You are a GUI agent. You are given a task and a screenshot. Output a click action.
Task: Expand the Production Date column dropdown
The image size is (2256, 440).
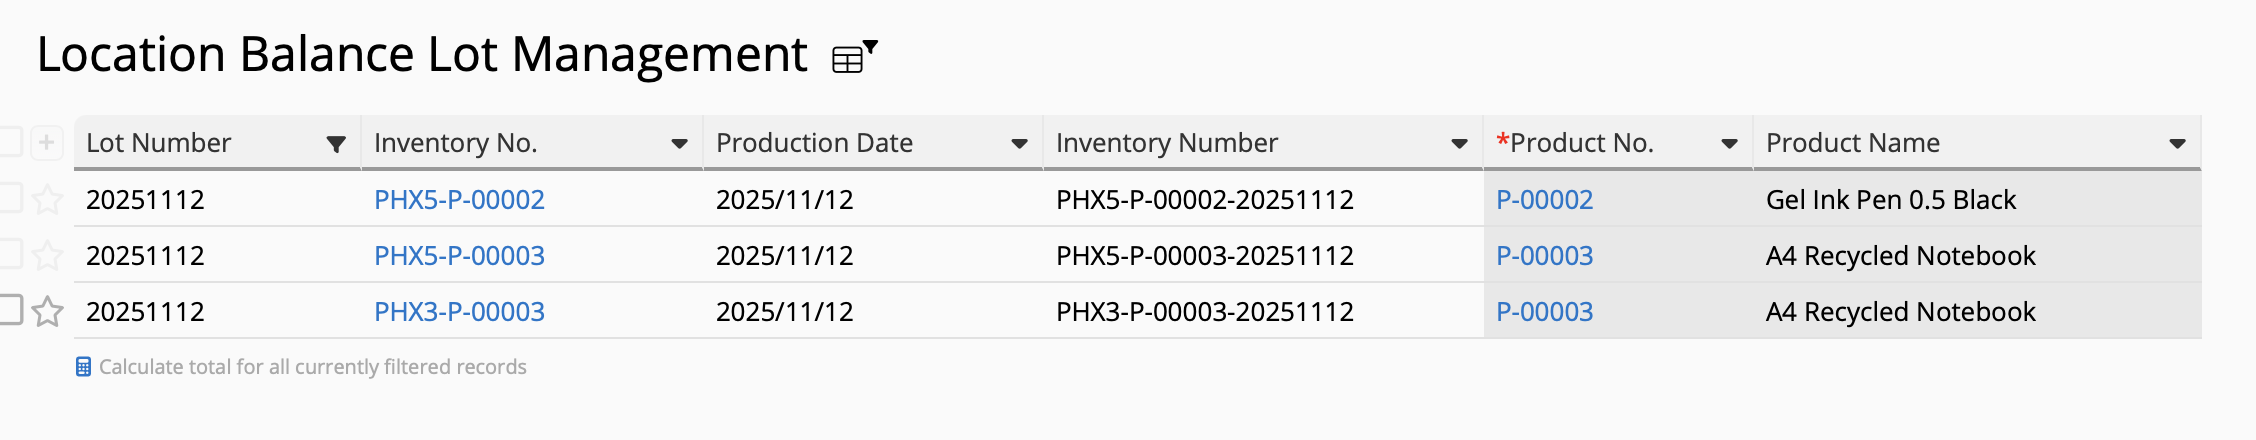click(1019, 144)
